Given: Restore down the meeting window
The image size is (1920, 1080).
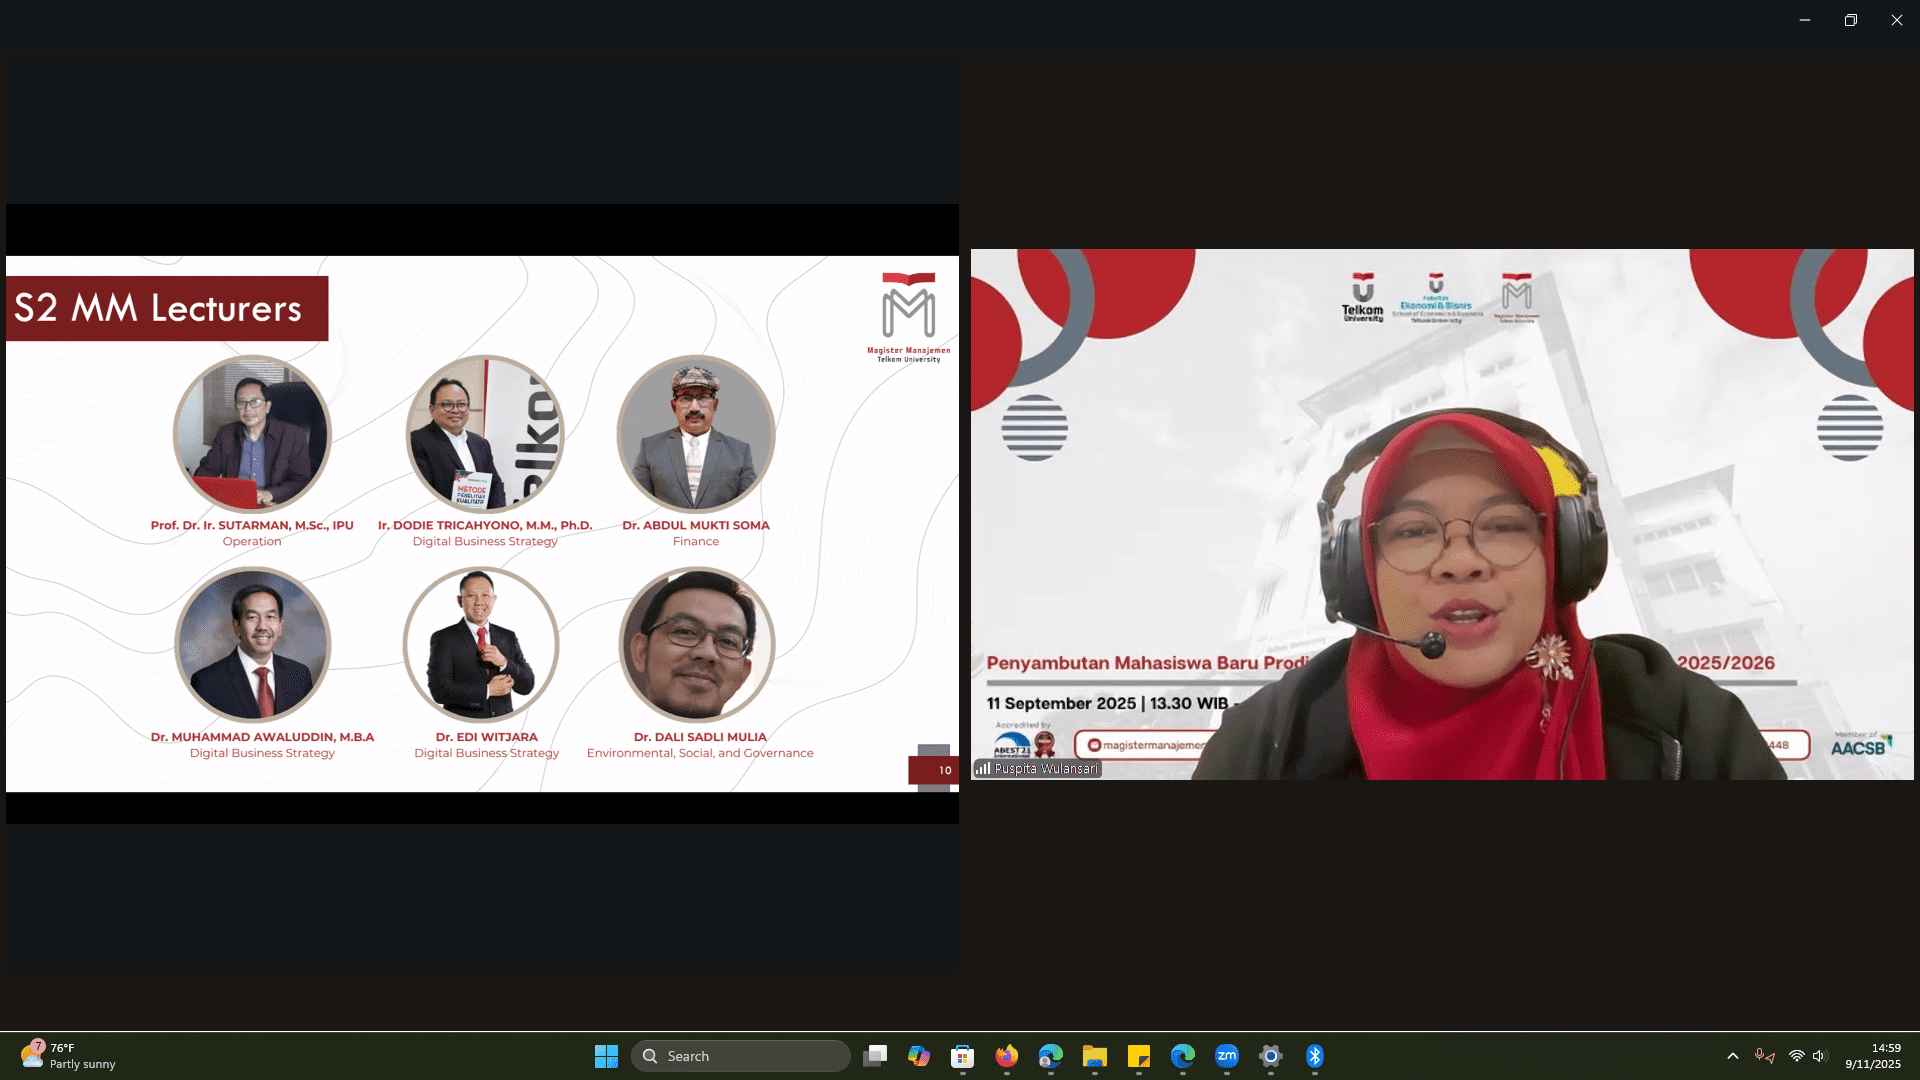Looking at the screenshot, I should pyautogui.click(x=1850, y=20).
